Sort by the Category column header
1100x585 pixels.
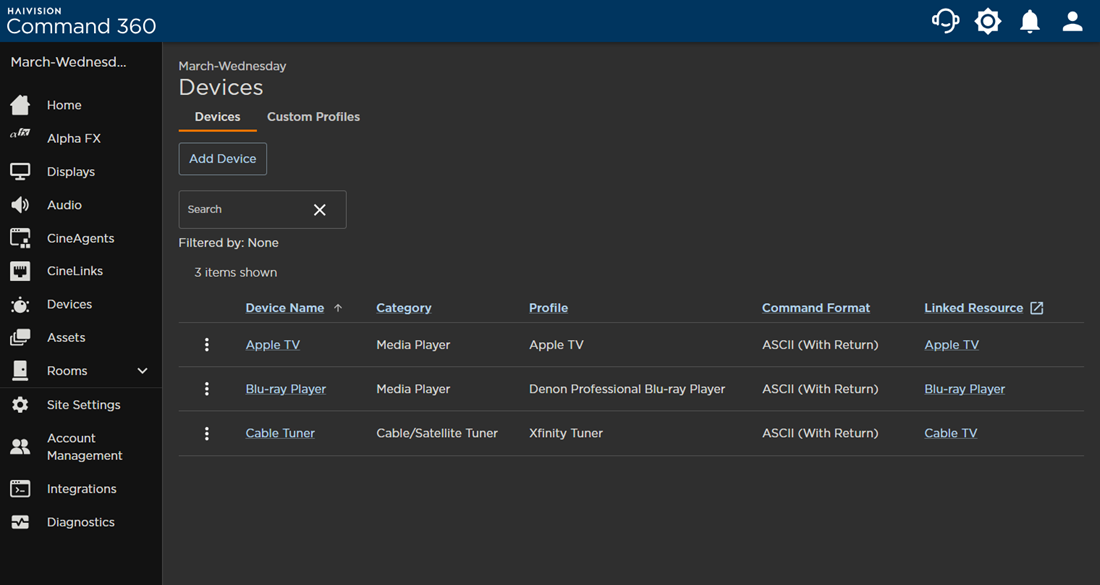403,308
